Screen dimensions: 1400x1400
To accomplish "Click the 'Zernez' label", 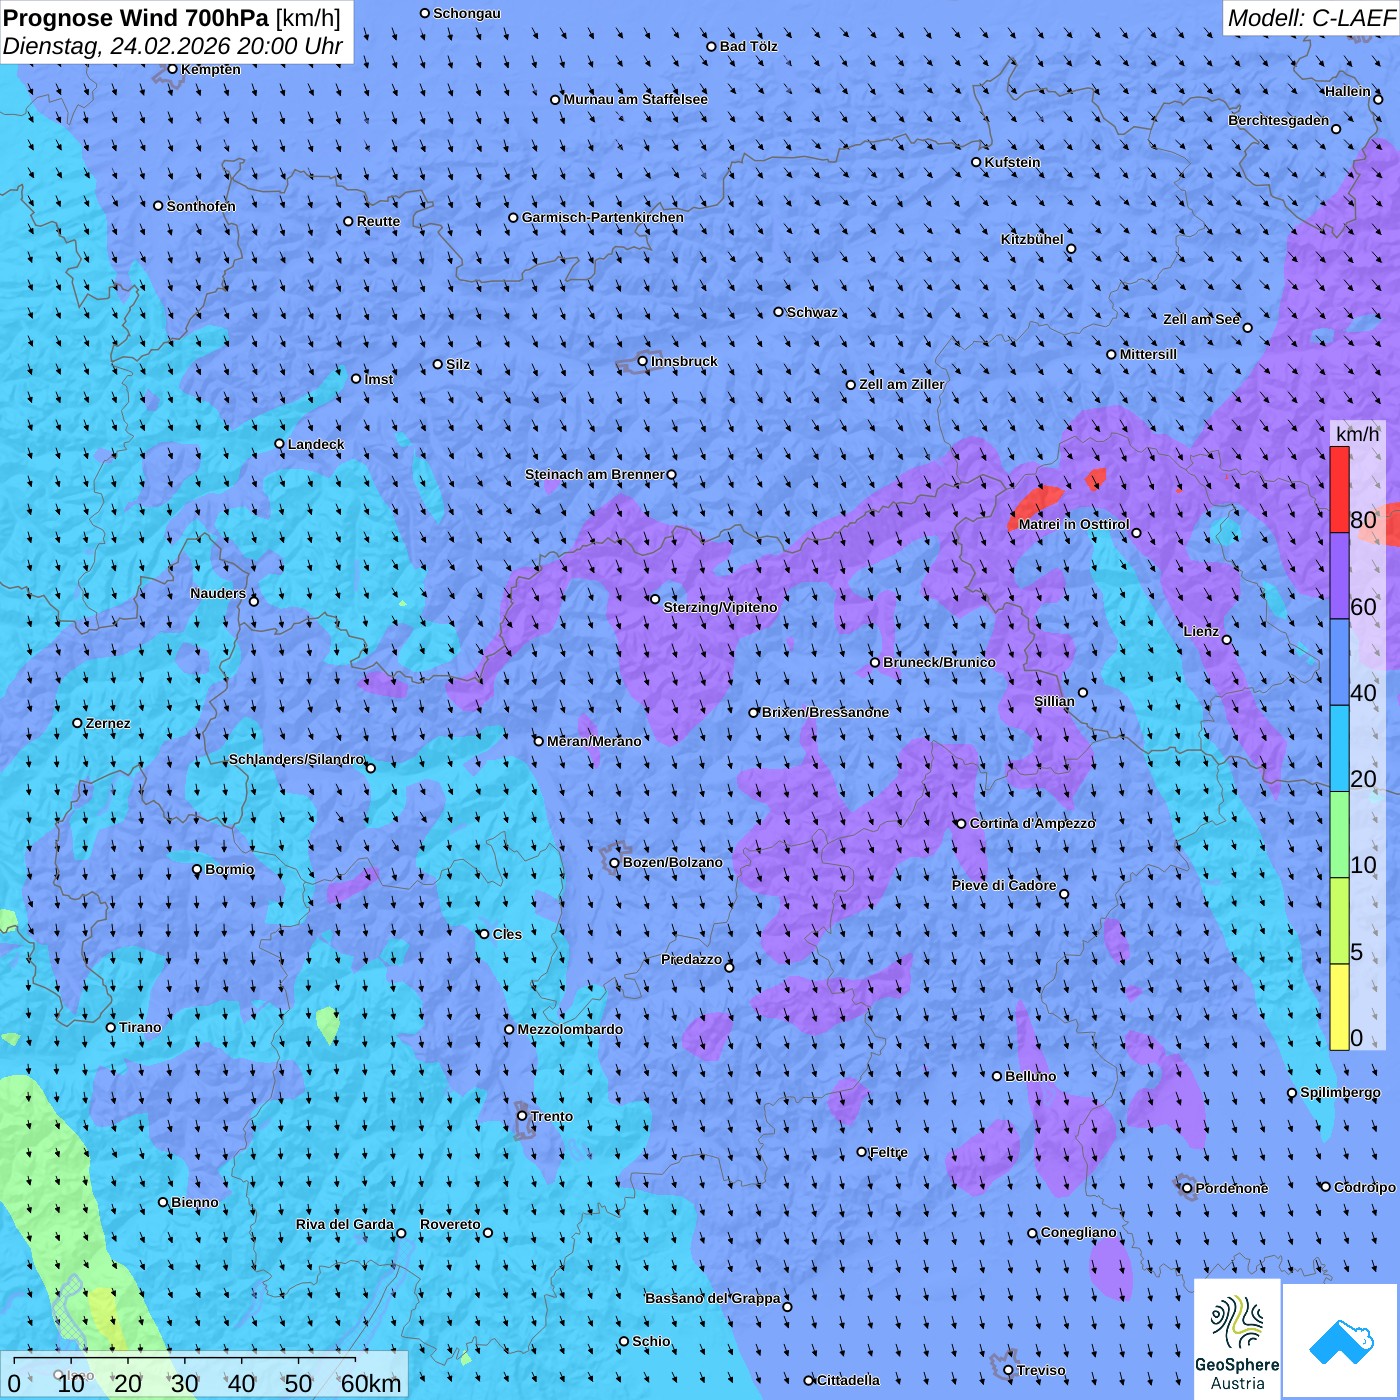I will pos(108,723).
